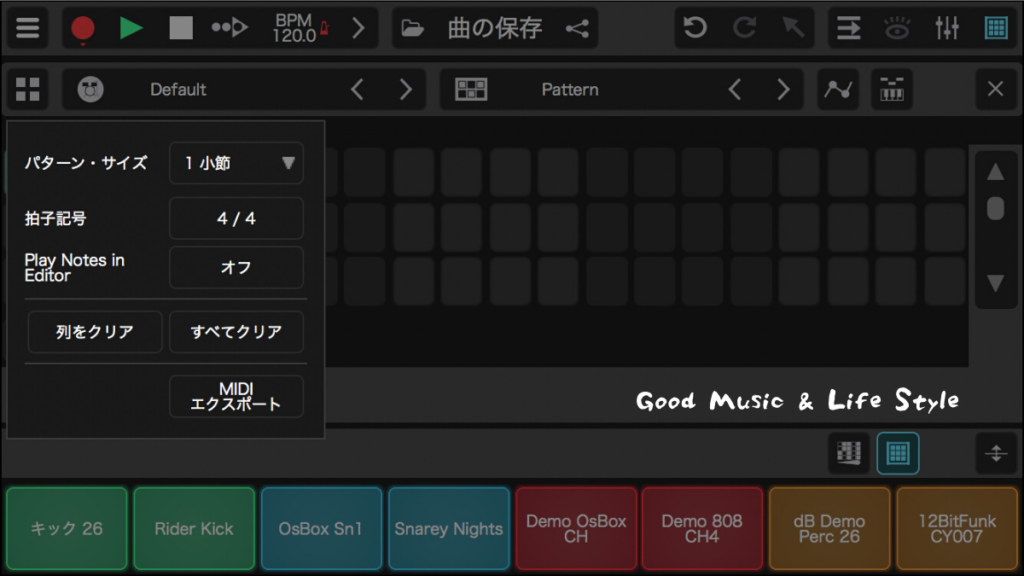Tap the Demo 808 CH4 drum pad
The height and width of the screenshot is (576, 1024).
pos(702,528)
